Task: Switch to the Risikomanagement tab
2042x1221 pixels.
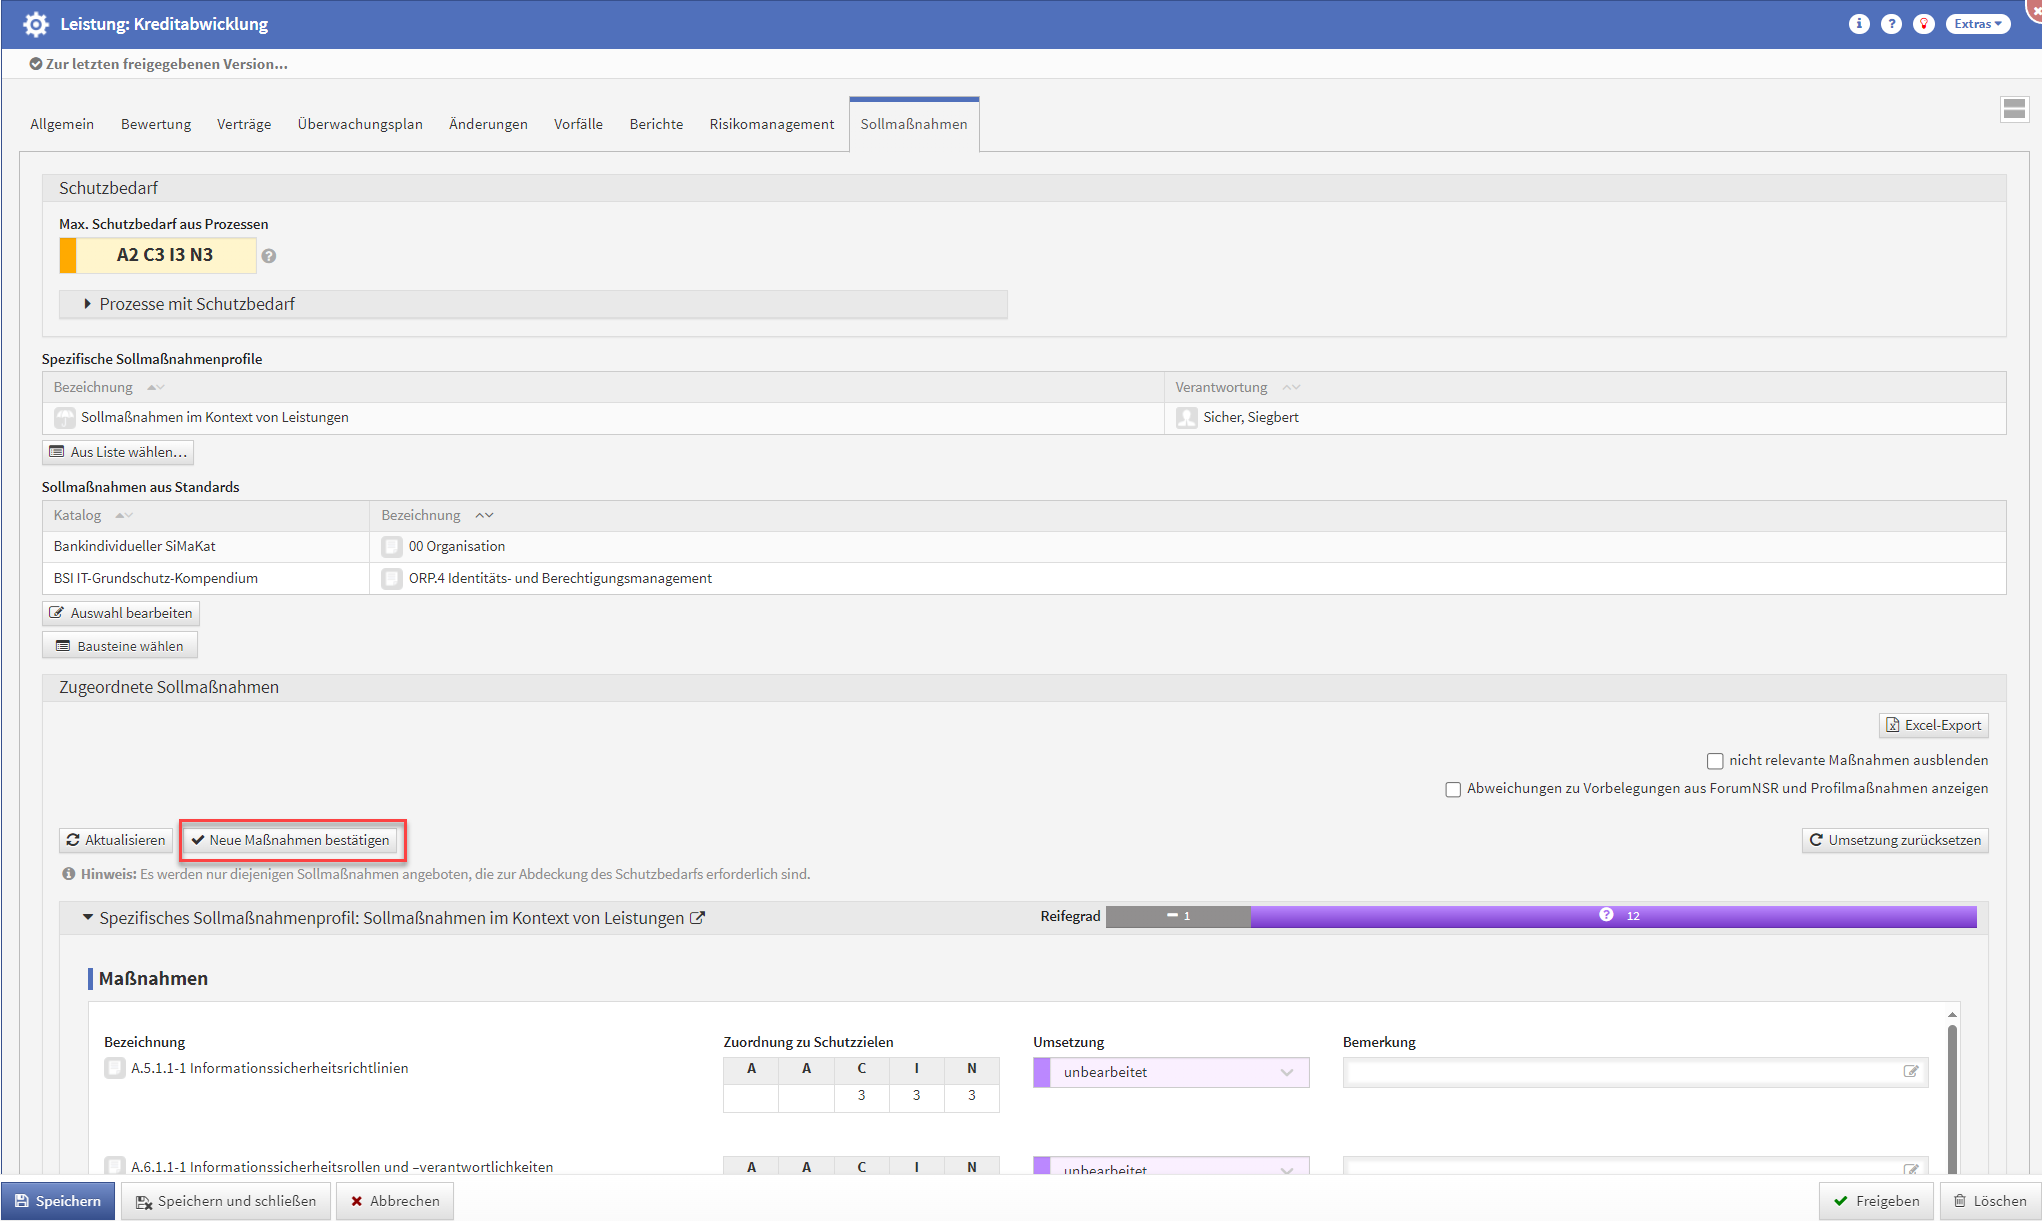Action: [x=771, y=124]
